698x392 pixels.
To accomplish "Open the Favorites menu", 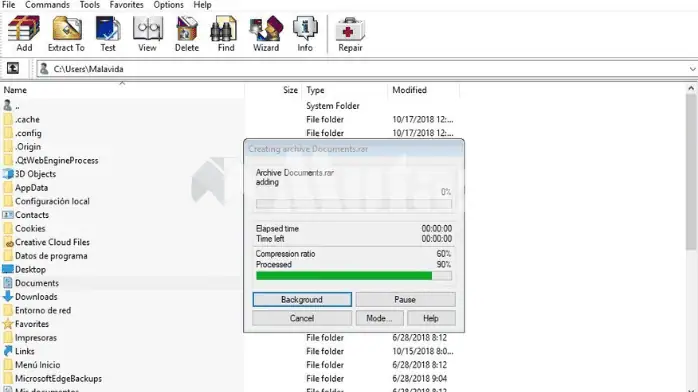I will click(126, 5).
